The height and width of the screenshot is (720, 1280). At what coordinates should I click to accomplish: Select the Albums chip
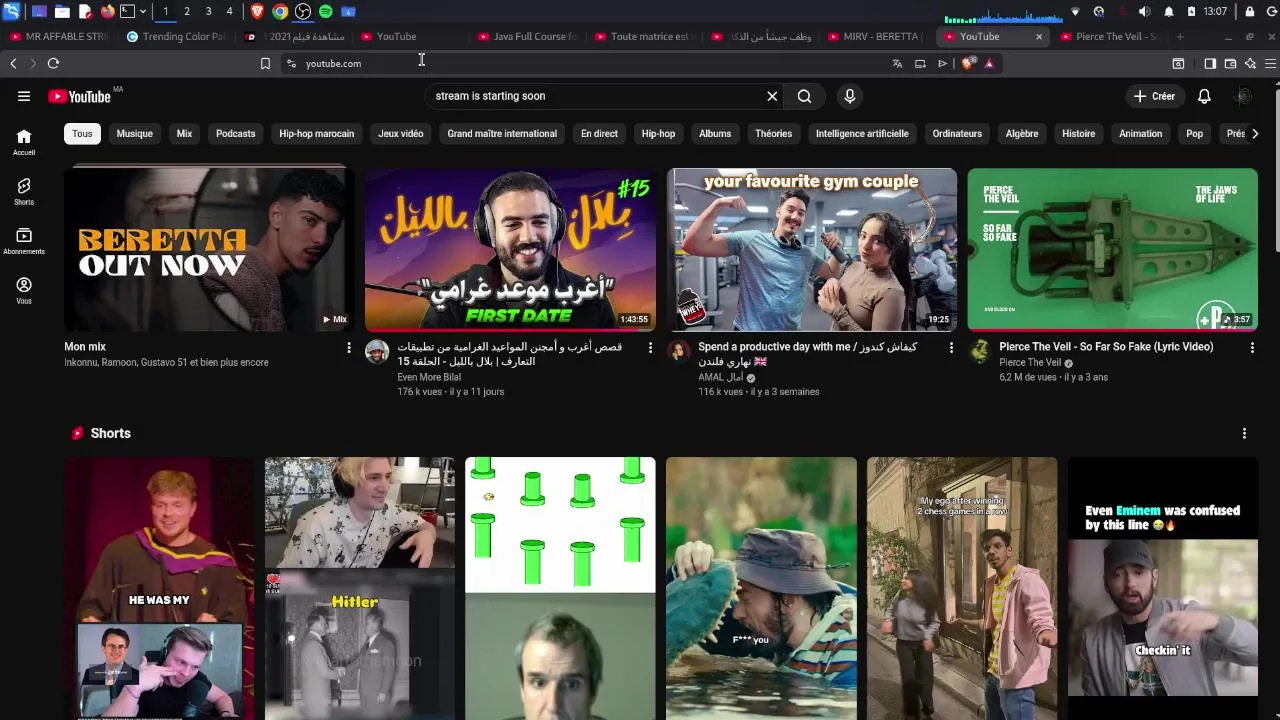click(715, 133)
